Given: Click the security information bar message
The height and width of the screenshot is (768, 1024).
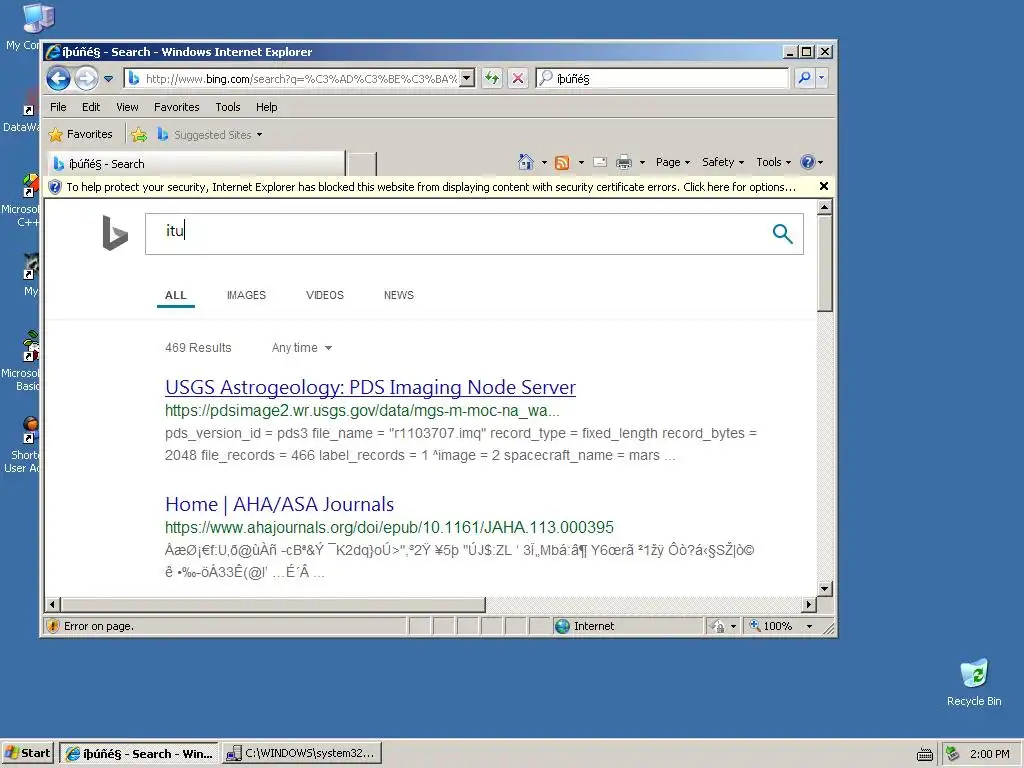Looking at the screenshot, I should coord(431,187).
